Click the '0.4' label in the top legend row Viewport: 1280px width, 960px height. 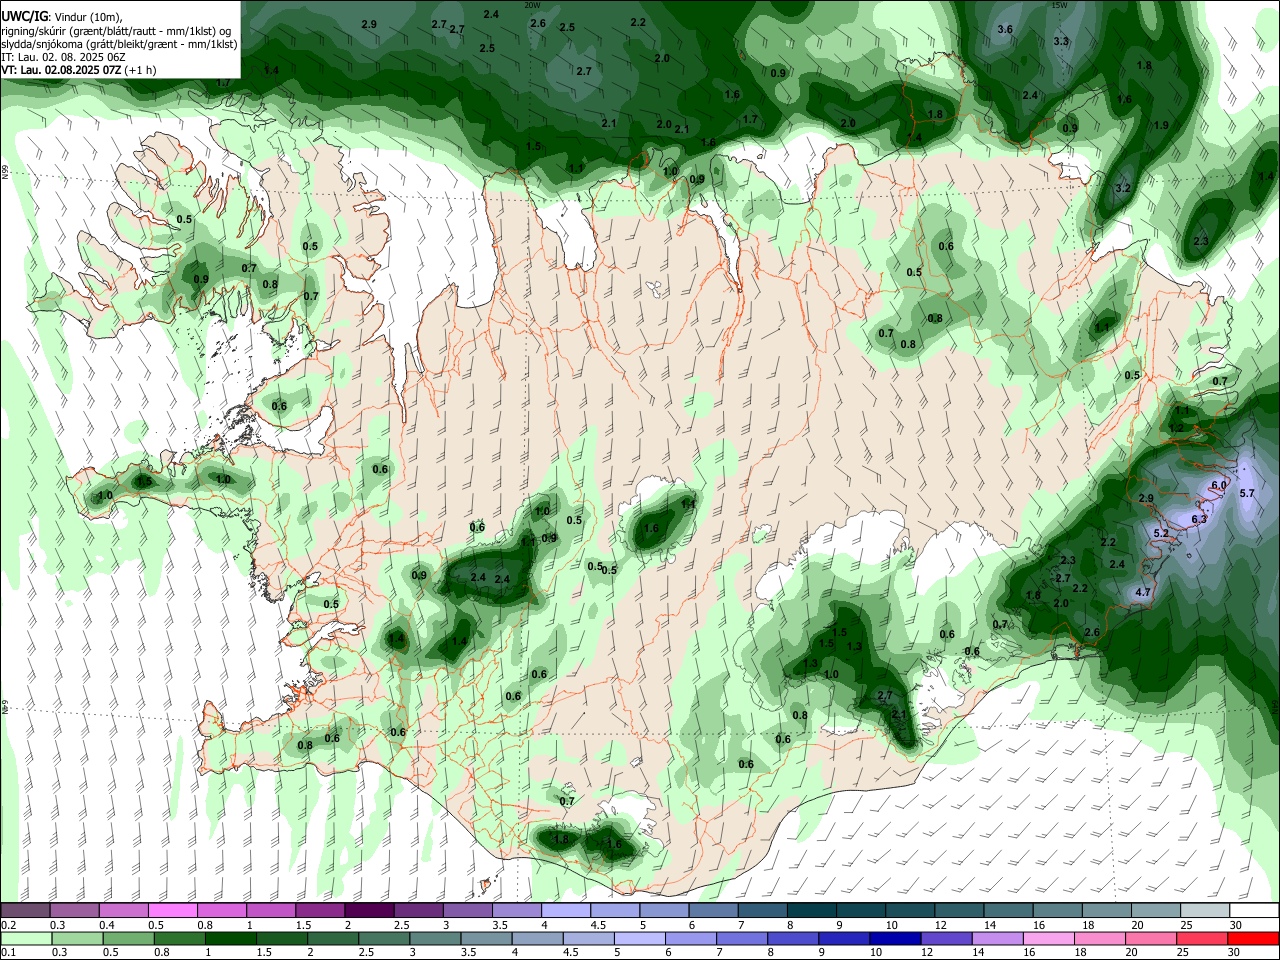[107, 925]
